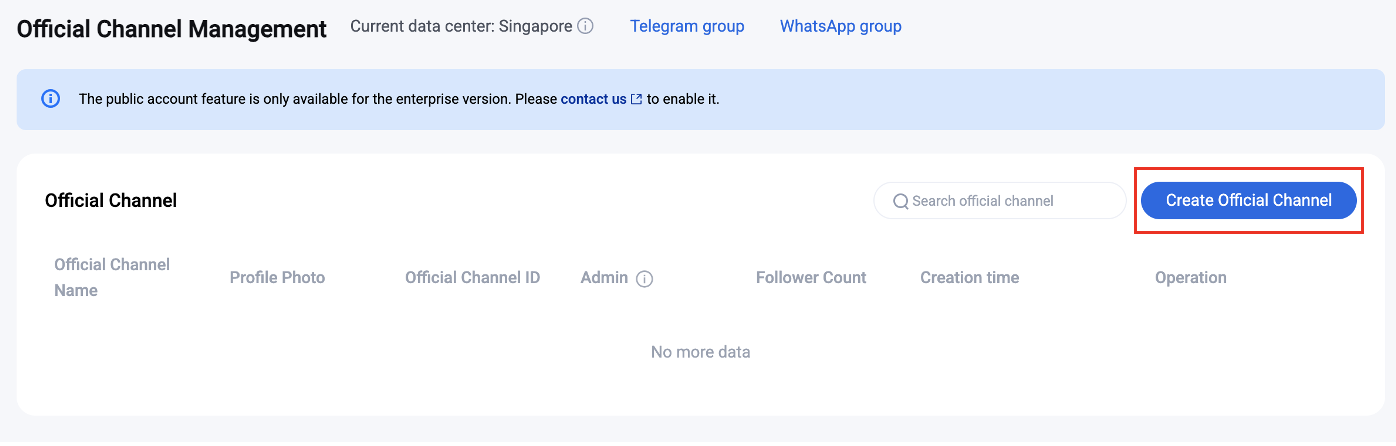The height and width of the screenshot is (446, 1396).
Task: Click the Official Channel Management page title
Action: (x=172, y=29)
